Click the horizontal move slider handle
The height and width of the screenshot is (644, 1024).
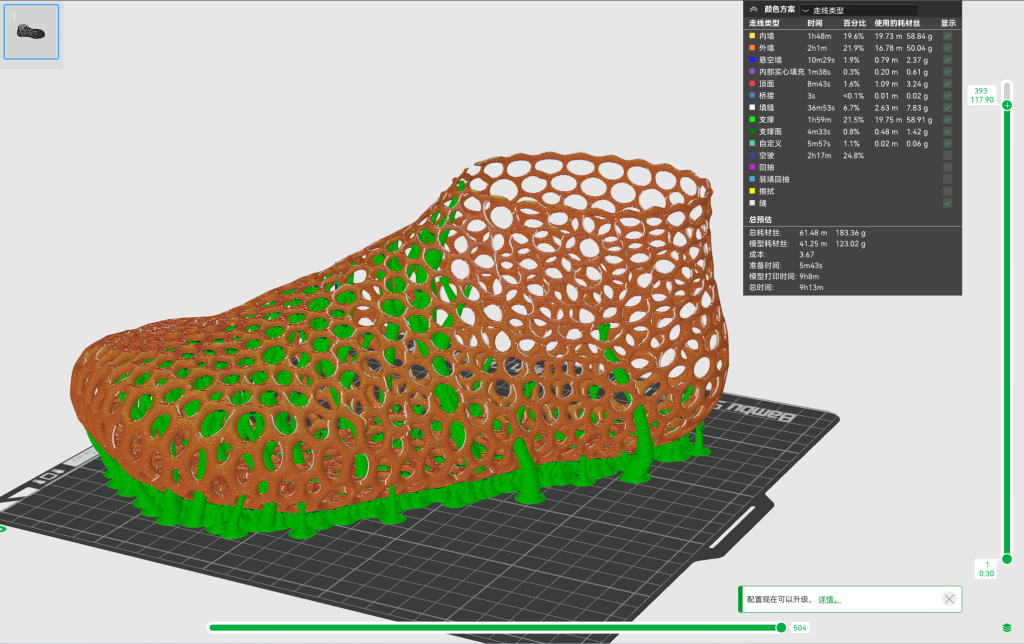click(781, 627)
